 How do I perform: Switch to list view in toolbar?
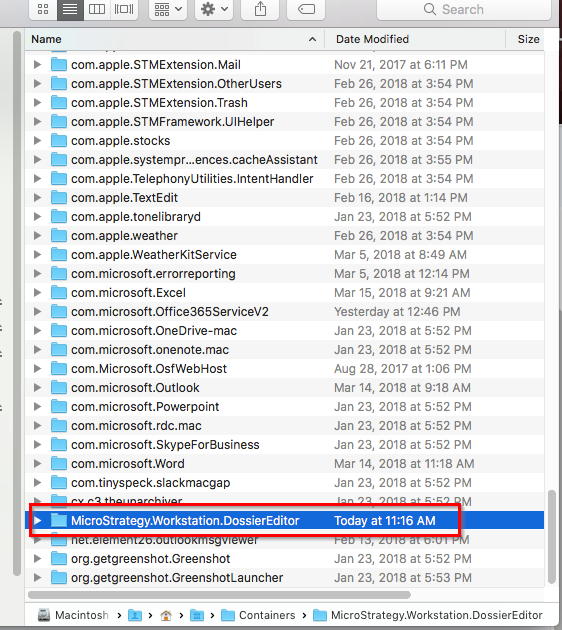click(x=70, y=9)
